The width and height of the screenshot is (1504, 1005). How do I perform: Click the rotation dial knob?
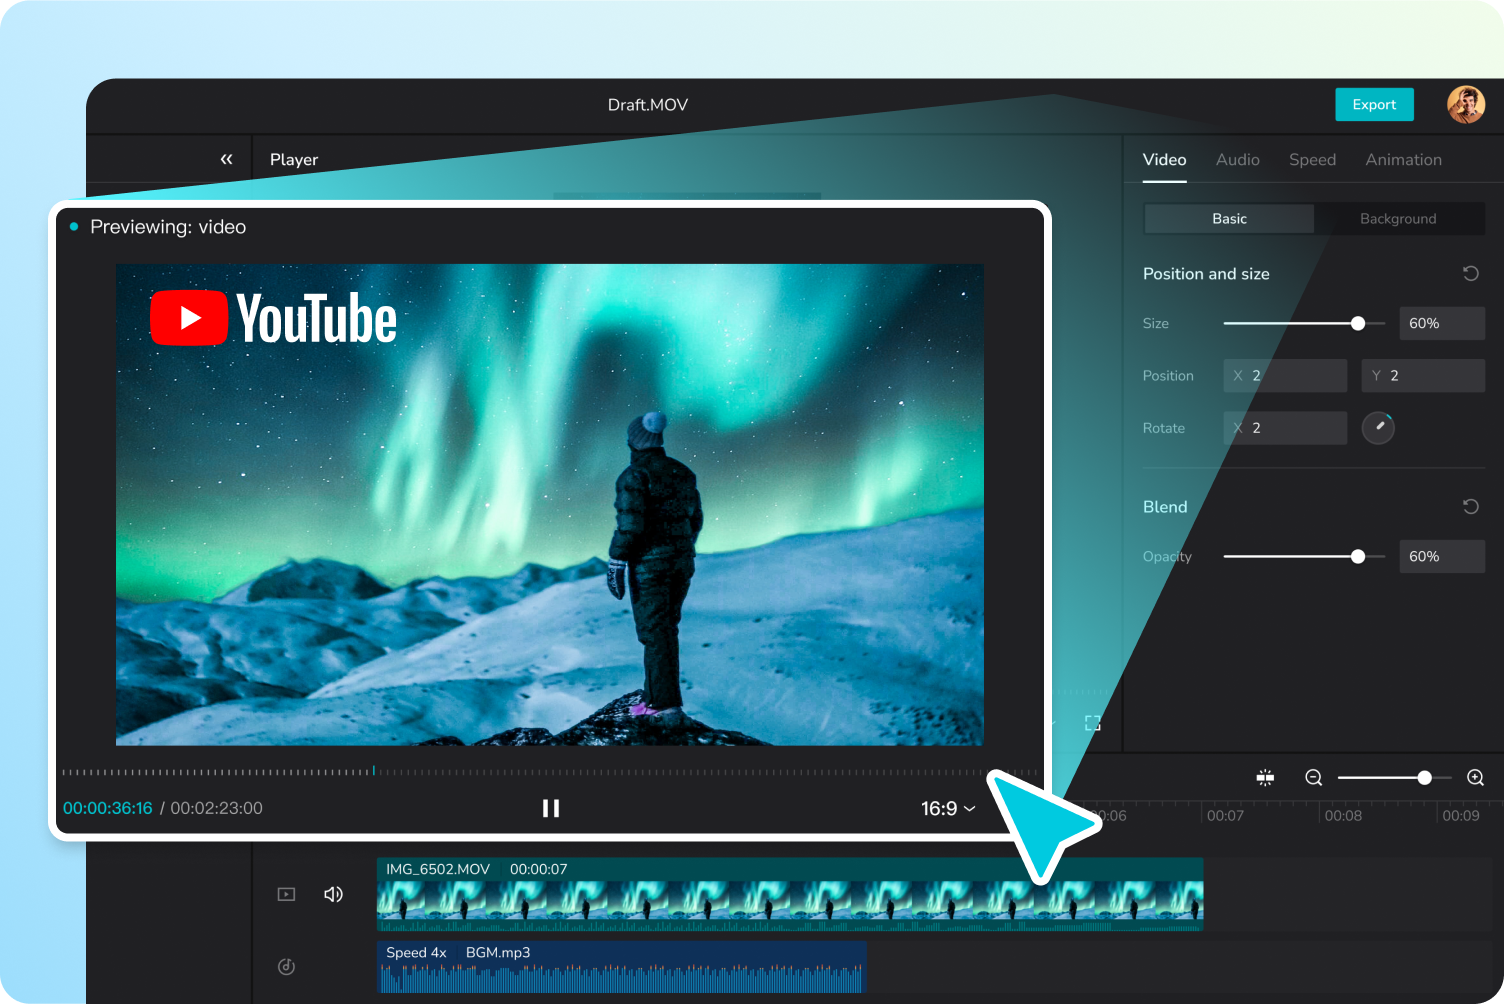tap(1378, 427)
